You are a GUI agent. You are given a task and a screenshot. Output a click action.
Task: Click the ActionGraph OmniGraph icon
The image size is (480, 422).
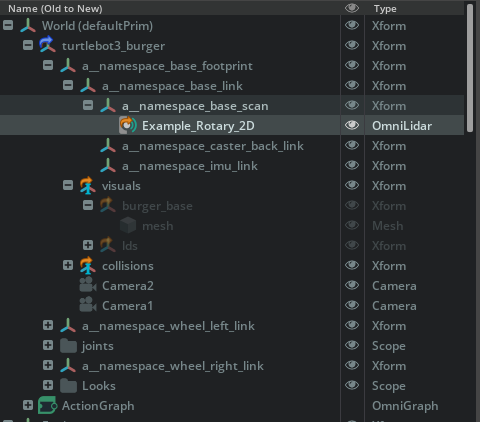pyautogui.click(x=47, y=405)
